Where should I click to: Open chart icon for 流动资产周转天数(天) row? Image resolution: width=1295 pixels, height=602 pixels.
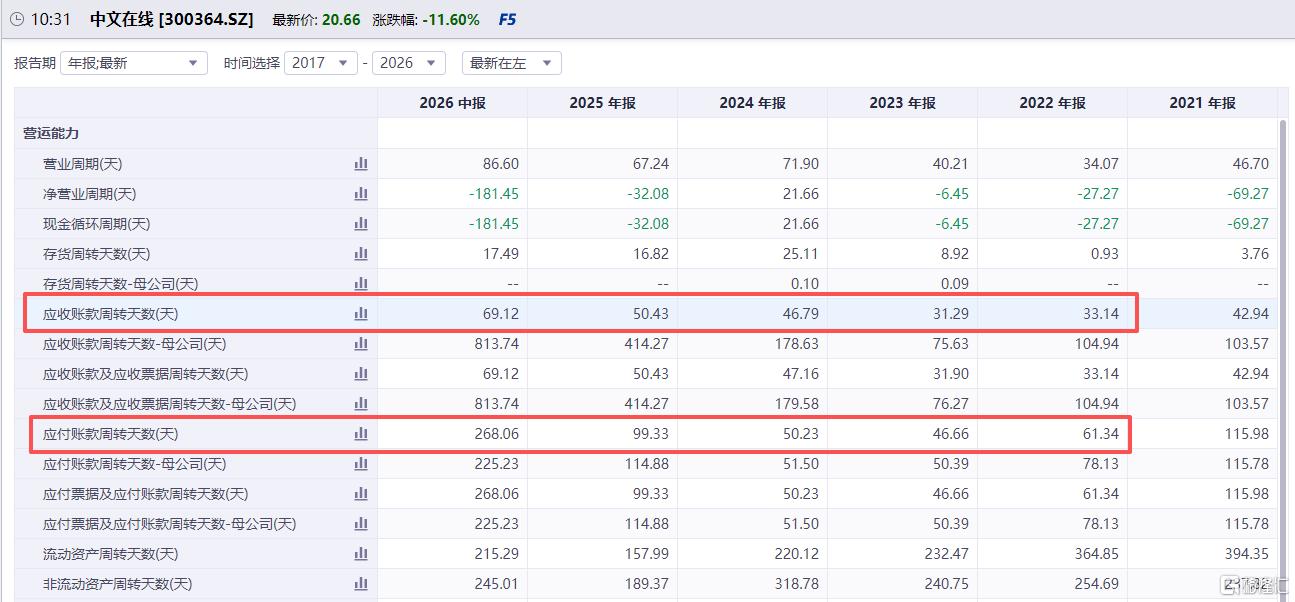[x=361, y=554]
